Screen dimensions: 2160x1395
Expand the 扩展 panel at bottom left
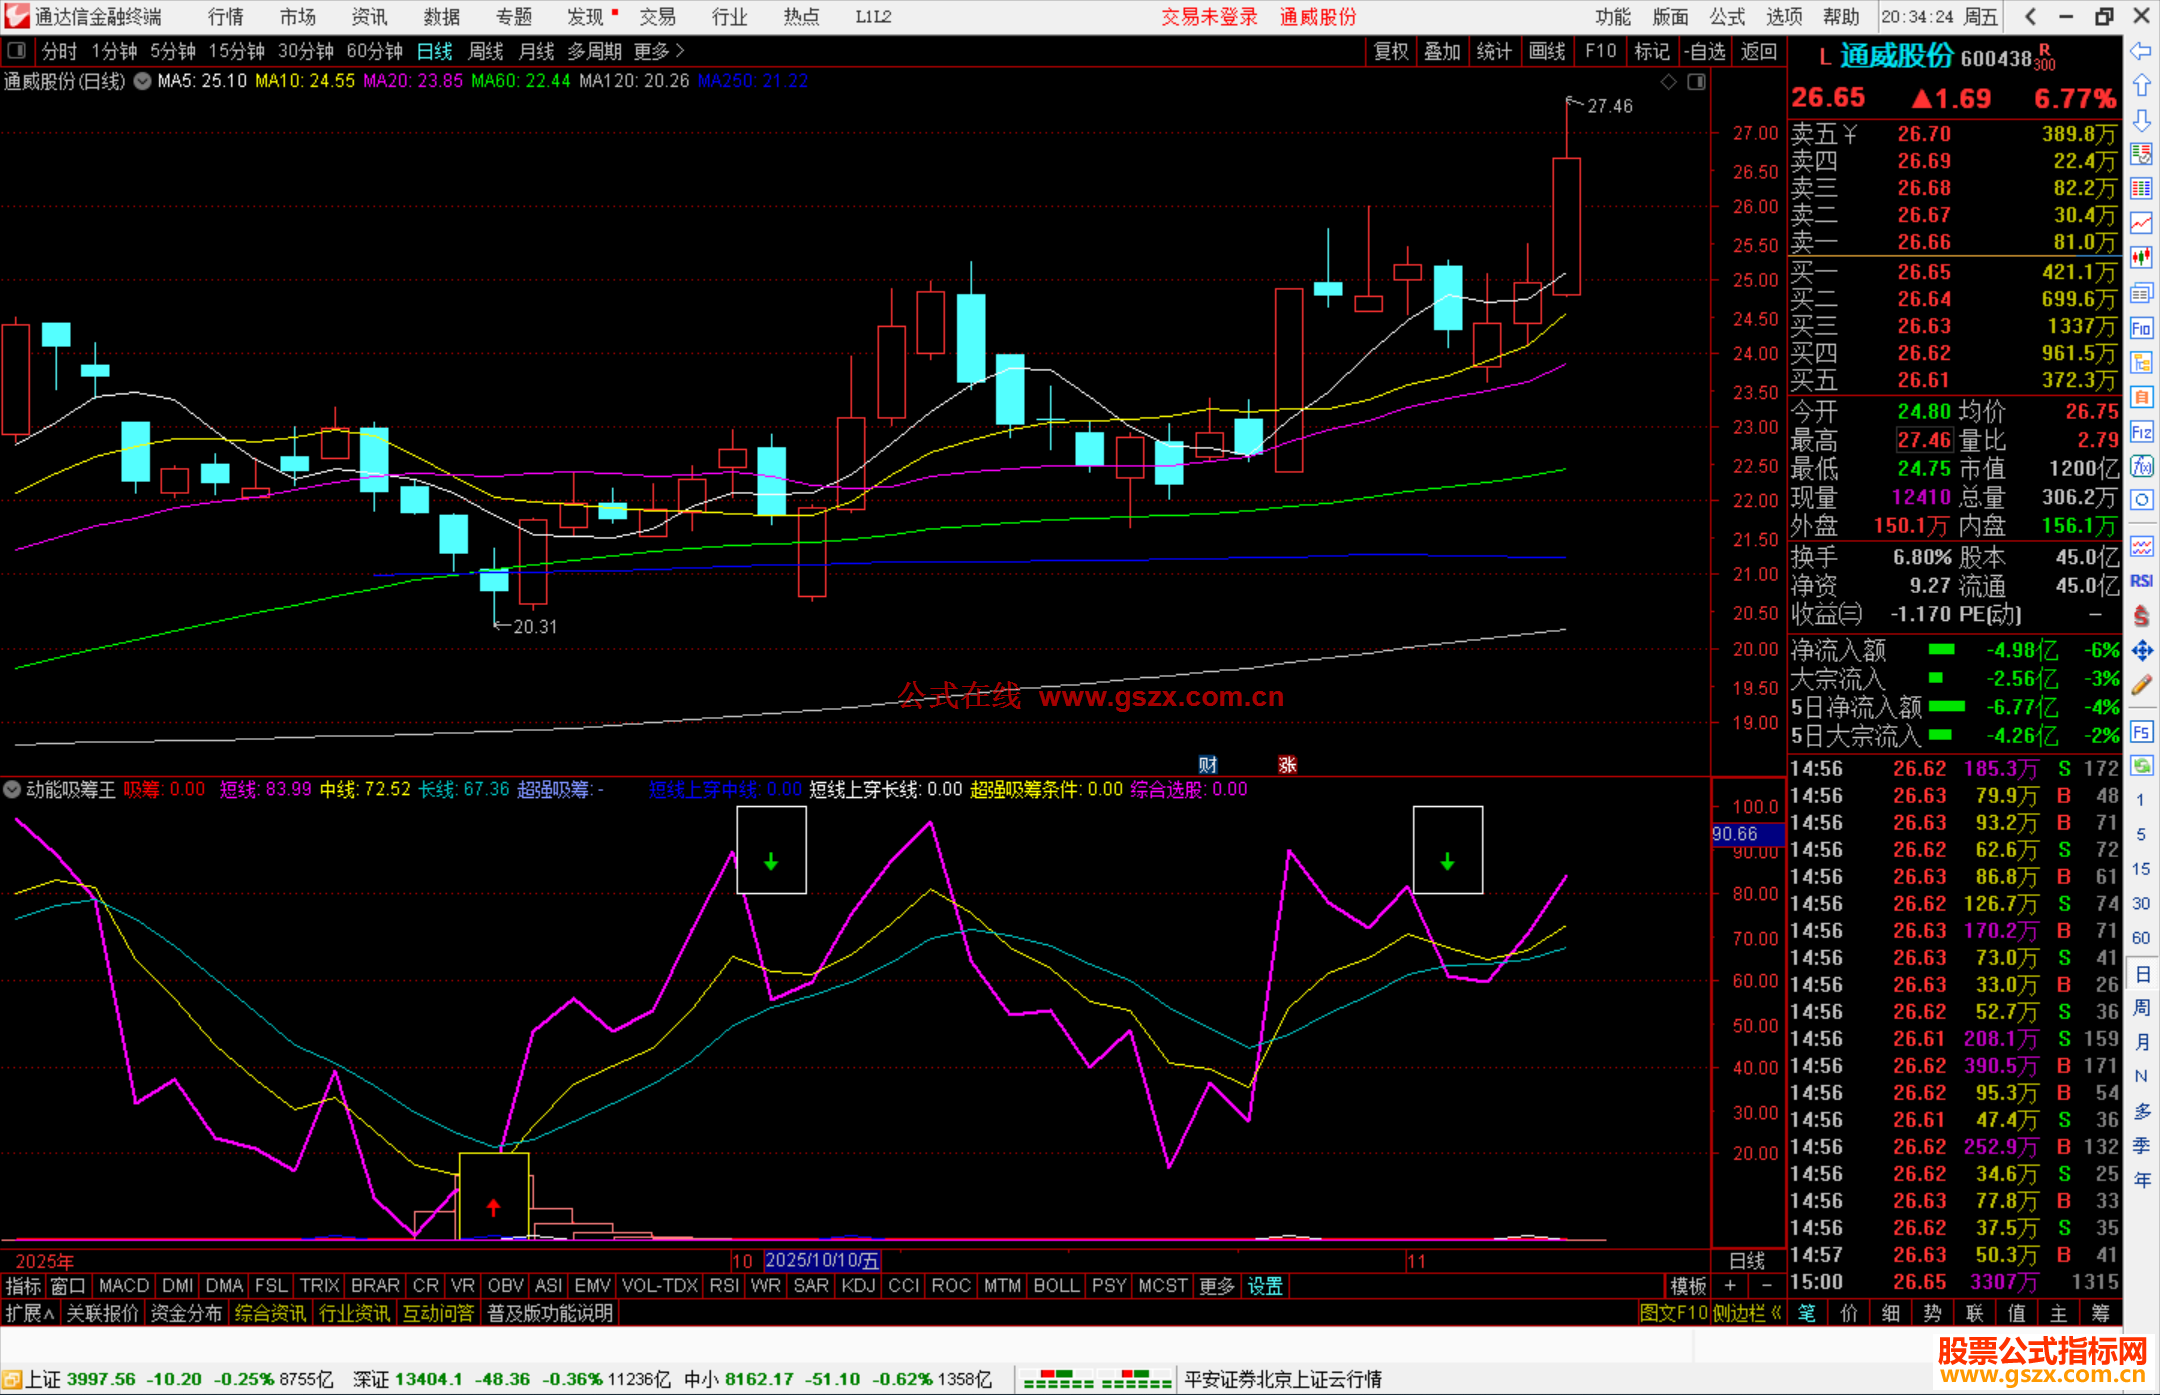click(29, 1313)
